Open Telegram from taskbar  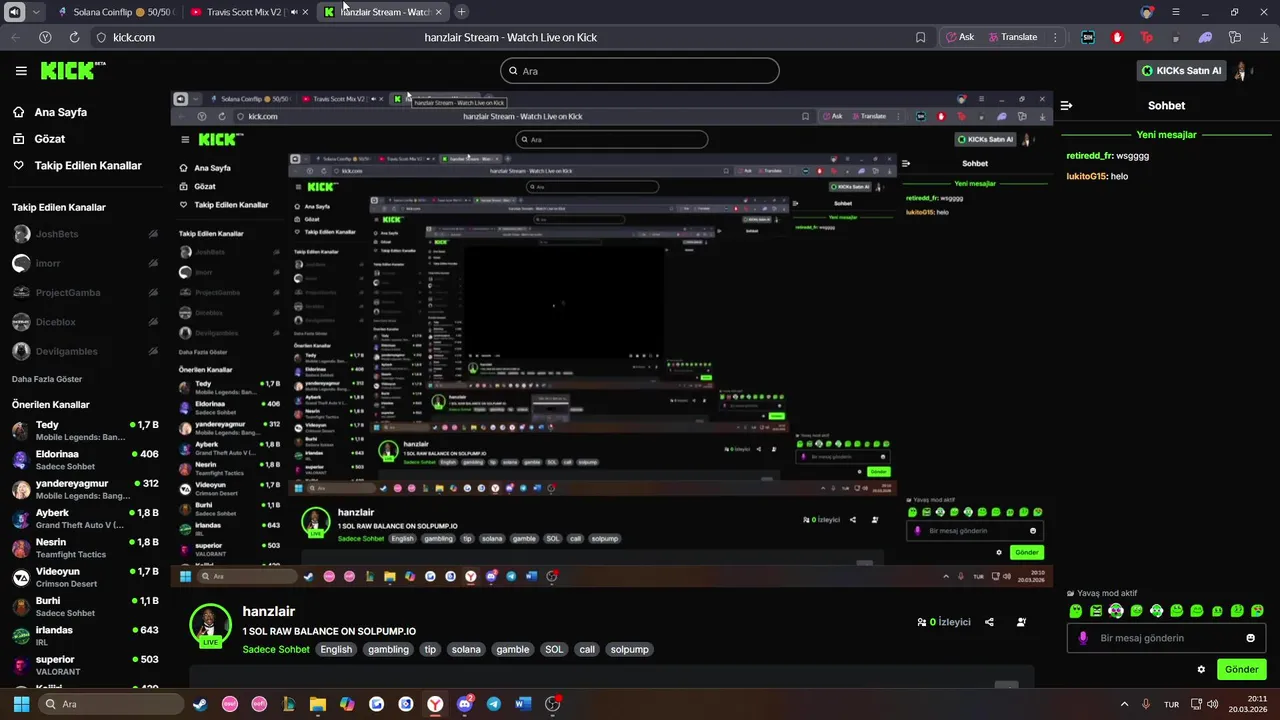coord(494,704)
